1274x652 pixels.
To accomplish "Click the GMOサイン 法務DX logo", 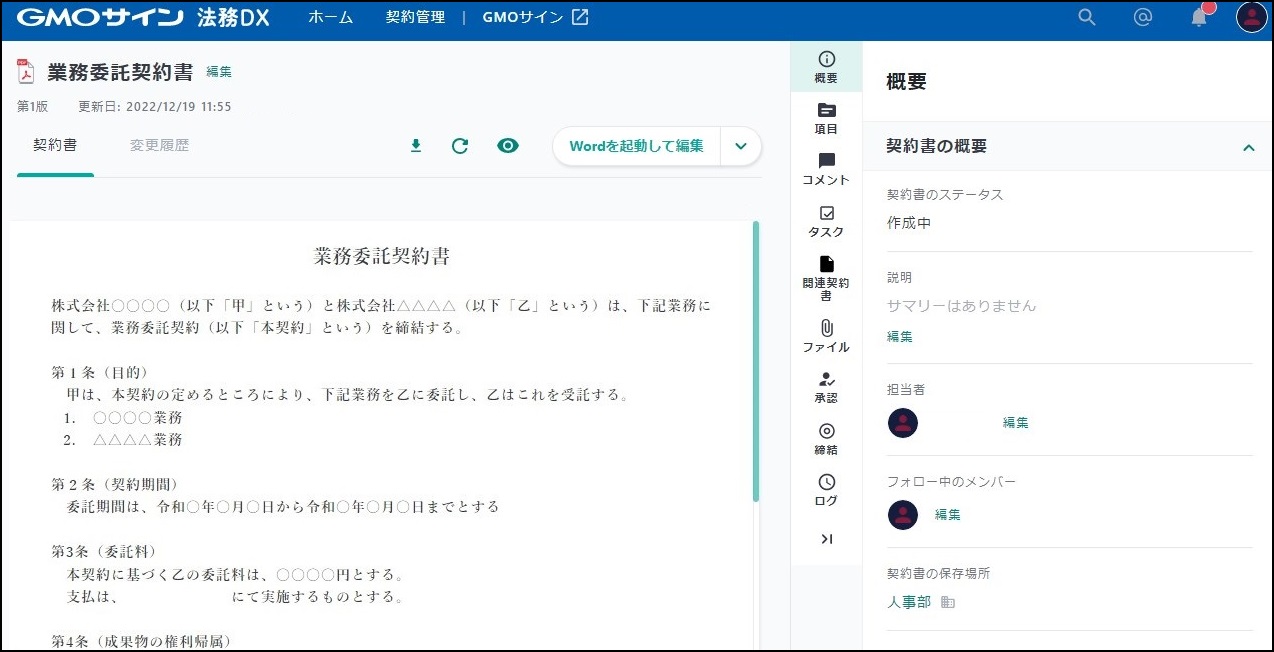I will (x=143, y=18).
